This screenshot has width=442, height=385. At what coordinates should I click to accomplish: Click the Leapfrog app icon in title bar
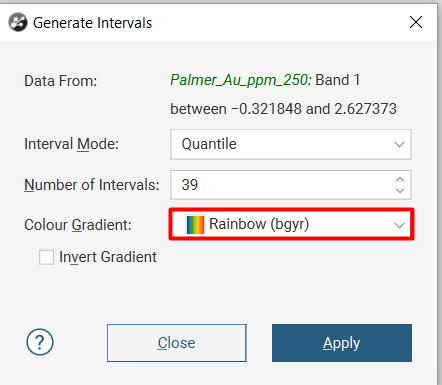pyautogui.click(x=18, y=22)
